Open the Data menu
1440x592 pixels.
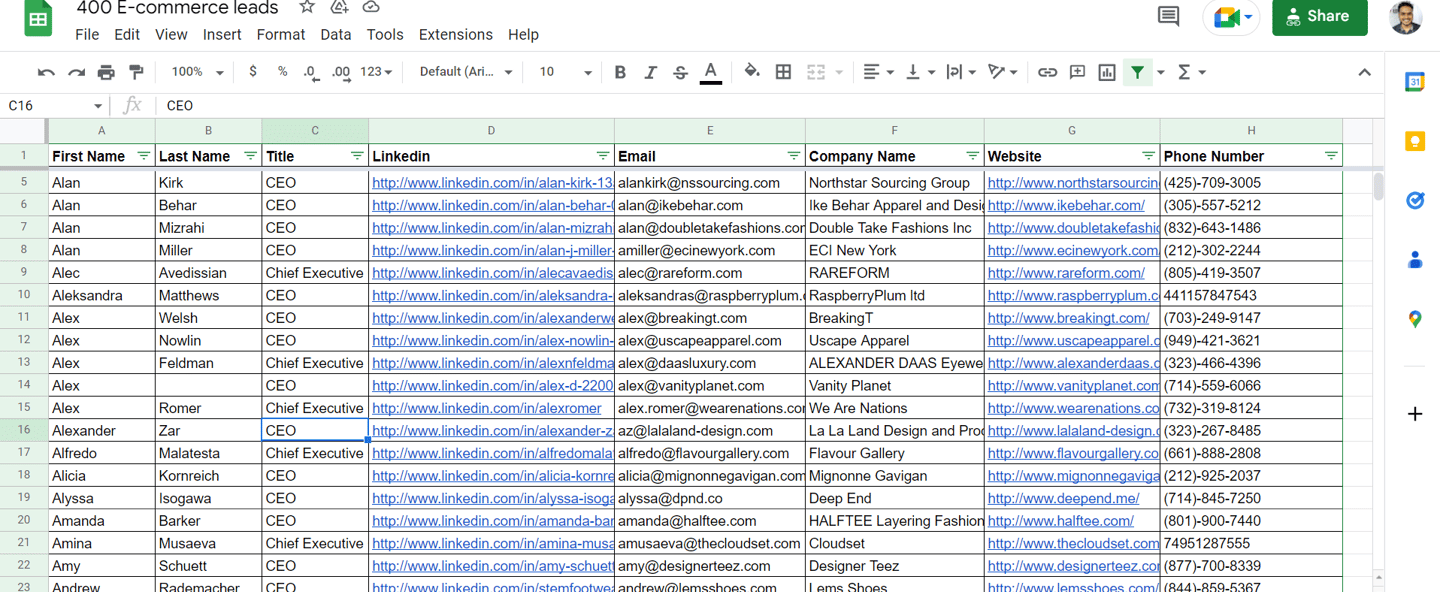(336, 34)
